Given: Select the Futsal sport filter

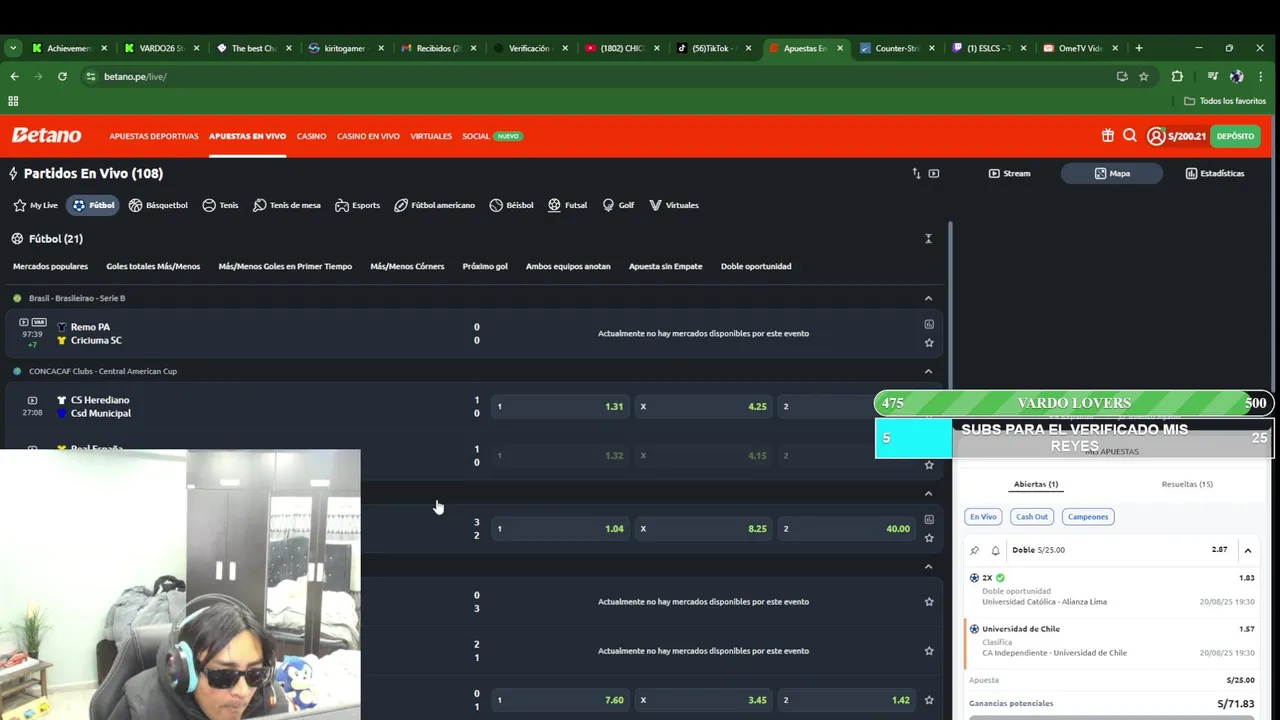Looking at the screenshot, I should point(567,205).
